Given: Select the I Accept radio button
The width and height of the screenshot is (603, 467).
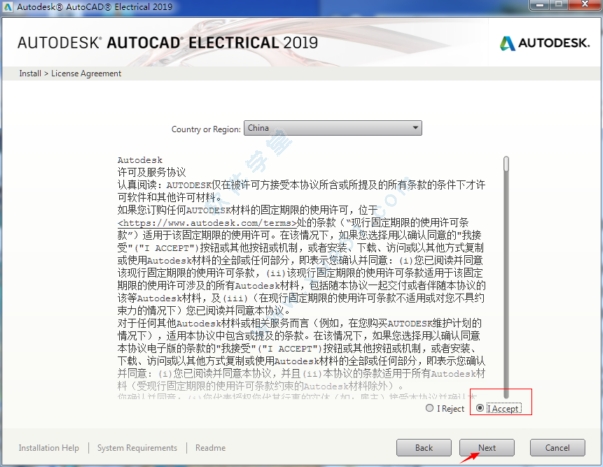Looking at the screenshot, I should (x=481, y=408).
